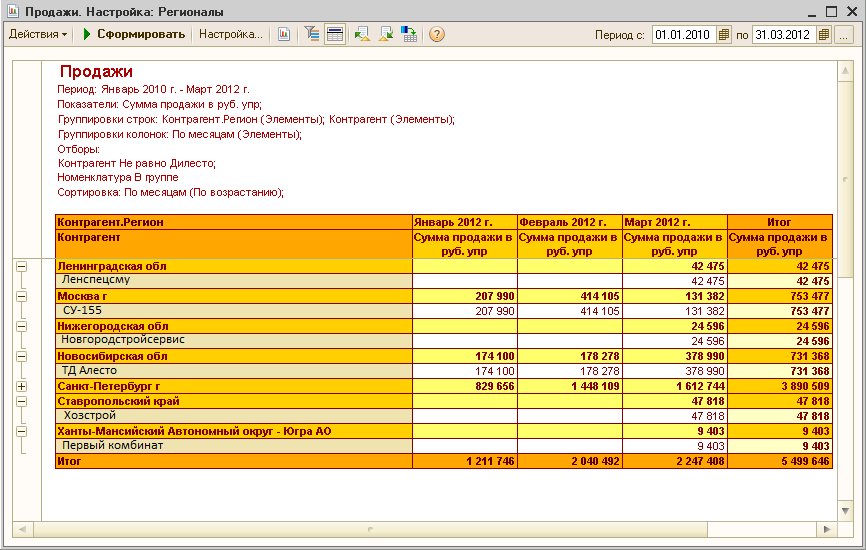866x550 pixels.
Task: Collapse the Новосибирская обл group
Action: tap(21, 356)
